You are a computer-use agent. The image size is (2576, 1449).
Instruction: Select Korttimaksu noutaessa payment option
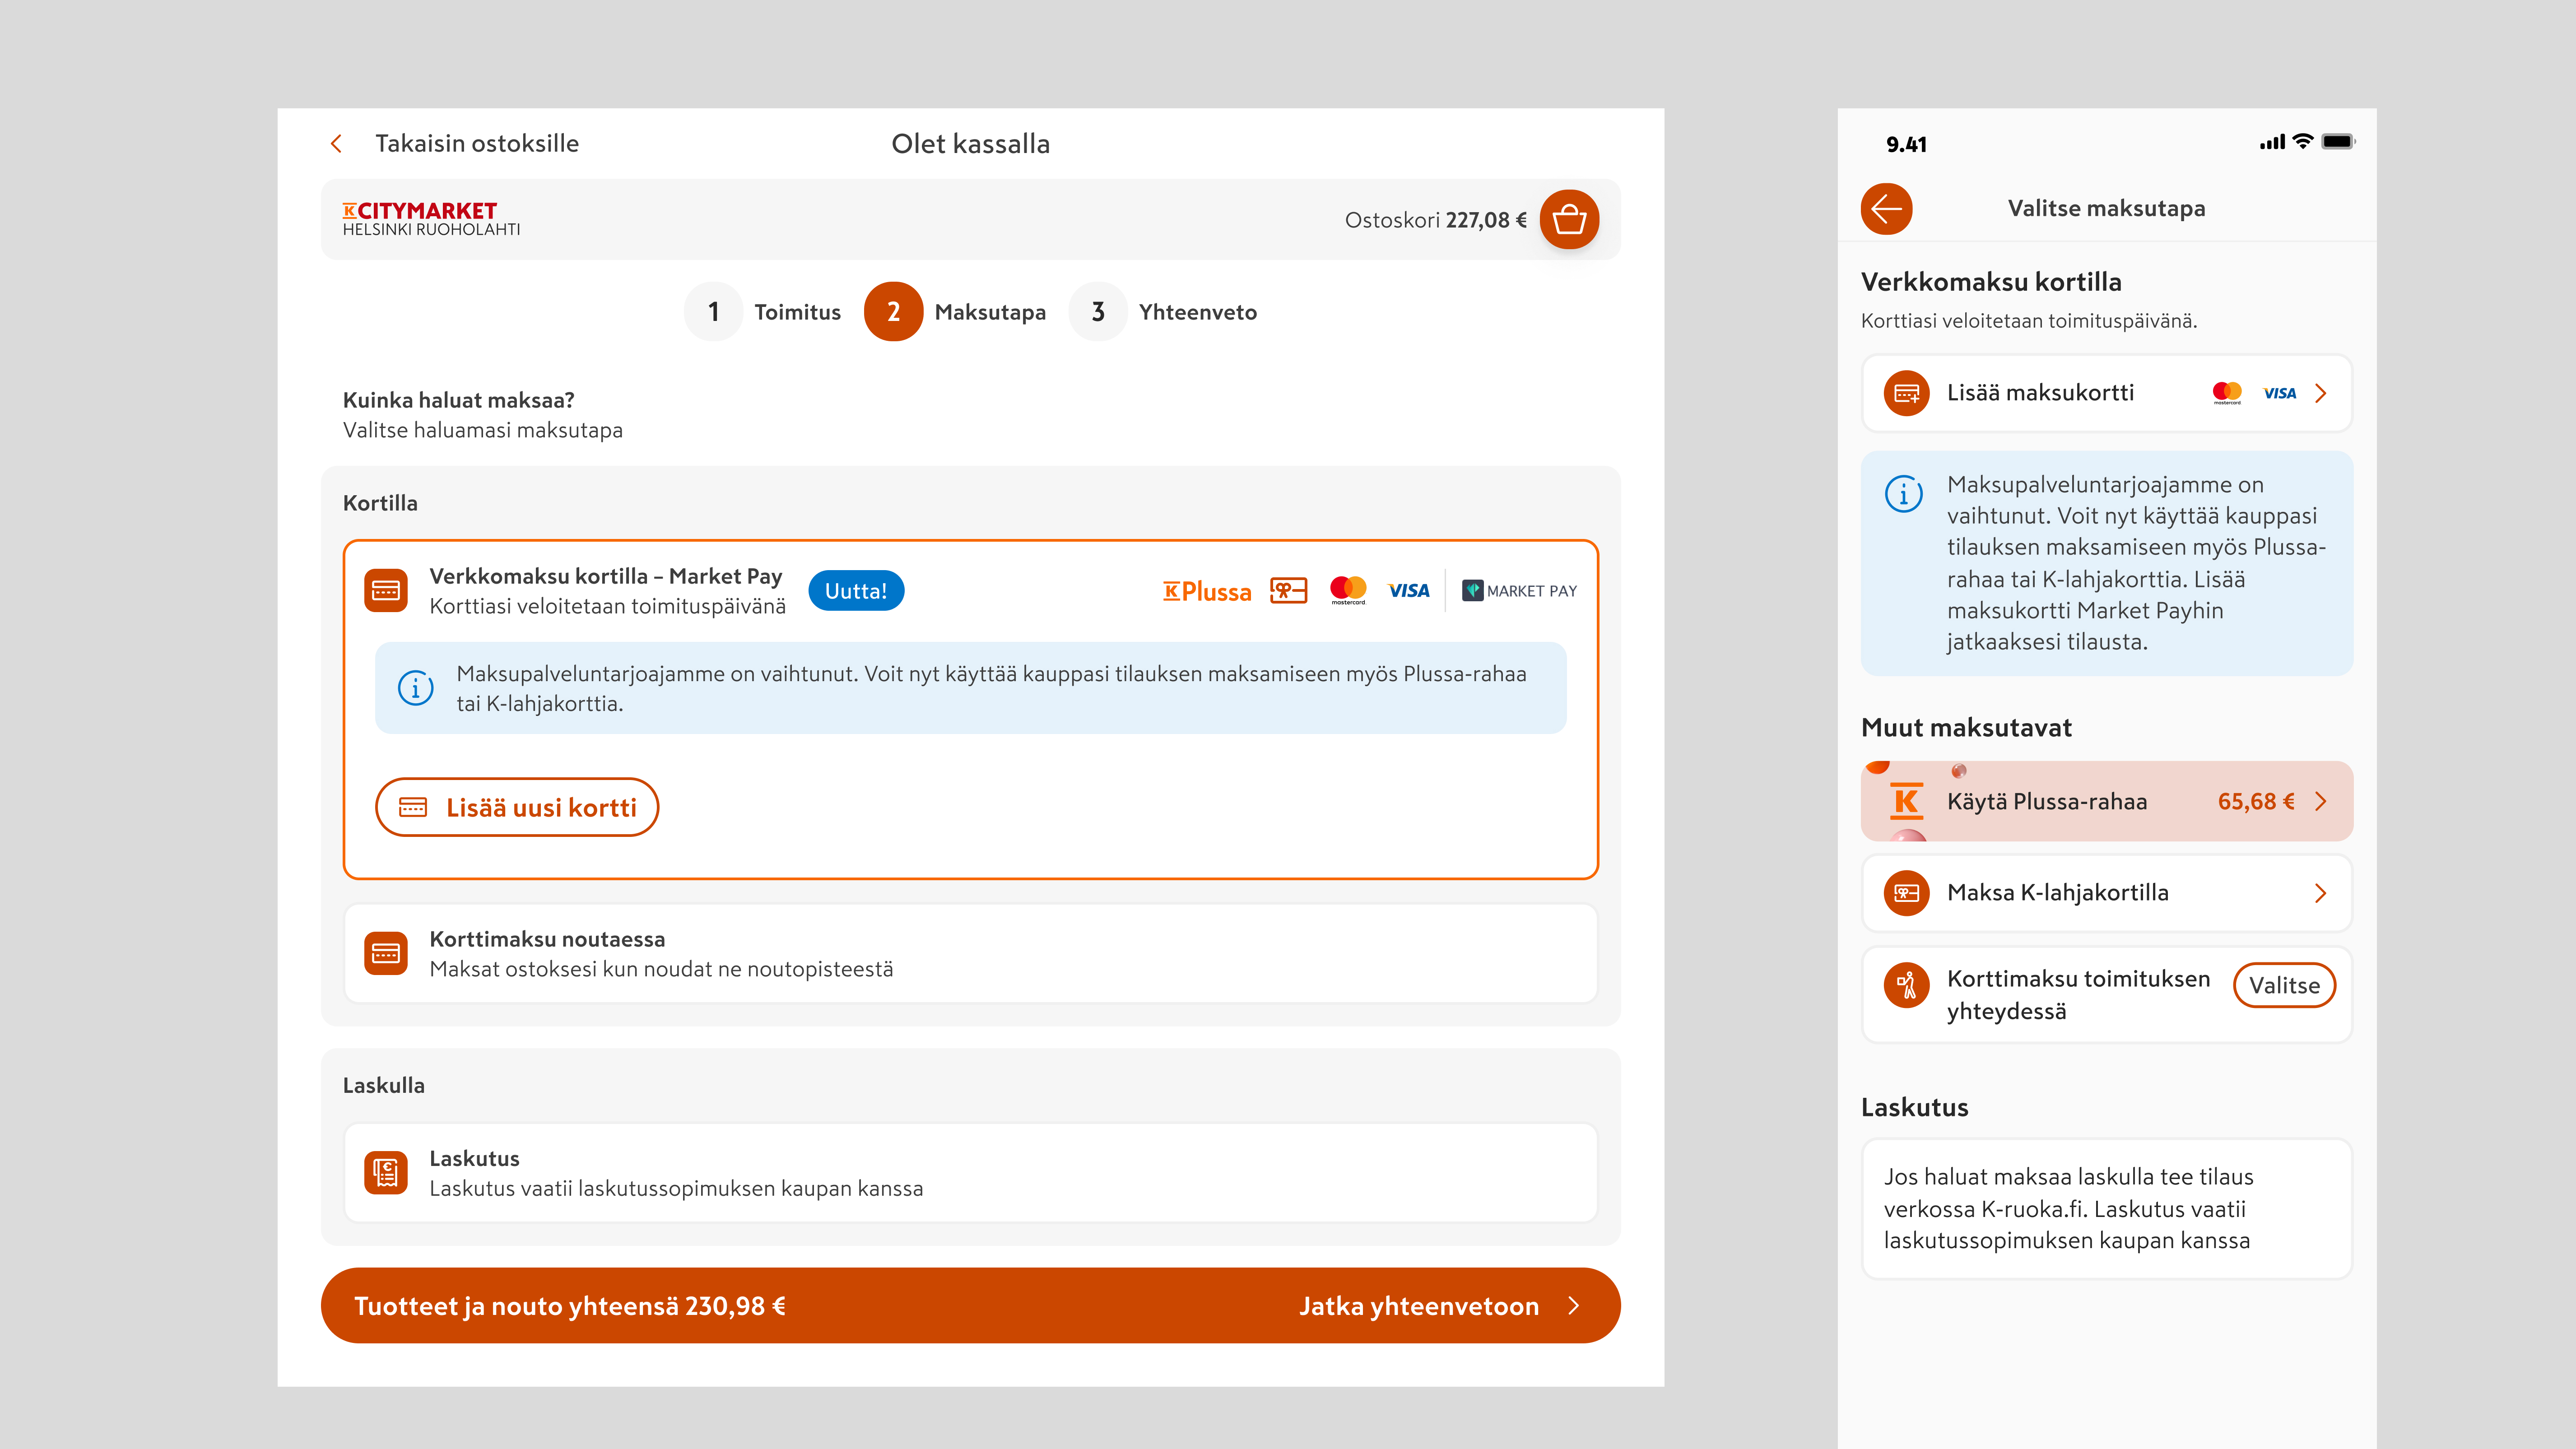tap(970, 954)
